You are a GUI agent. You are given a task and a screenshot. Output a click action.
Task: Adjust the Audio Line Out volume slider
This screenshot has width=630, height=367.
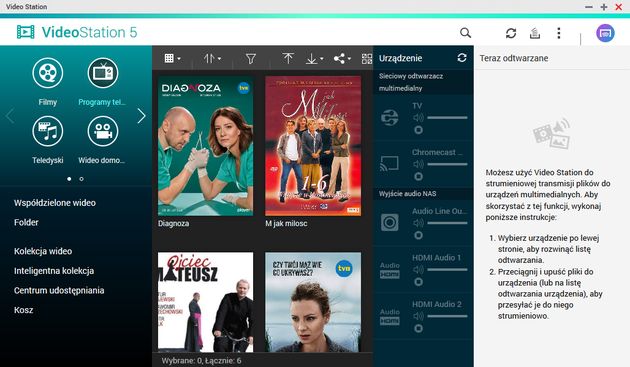[x=447, y=223]
